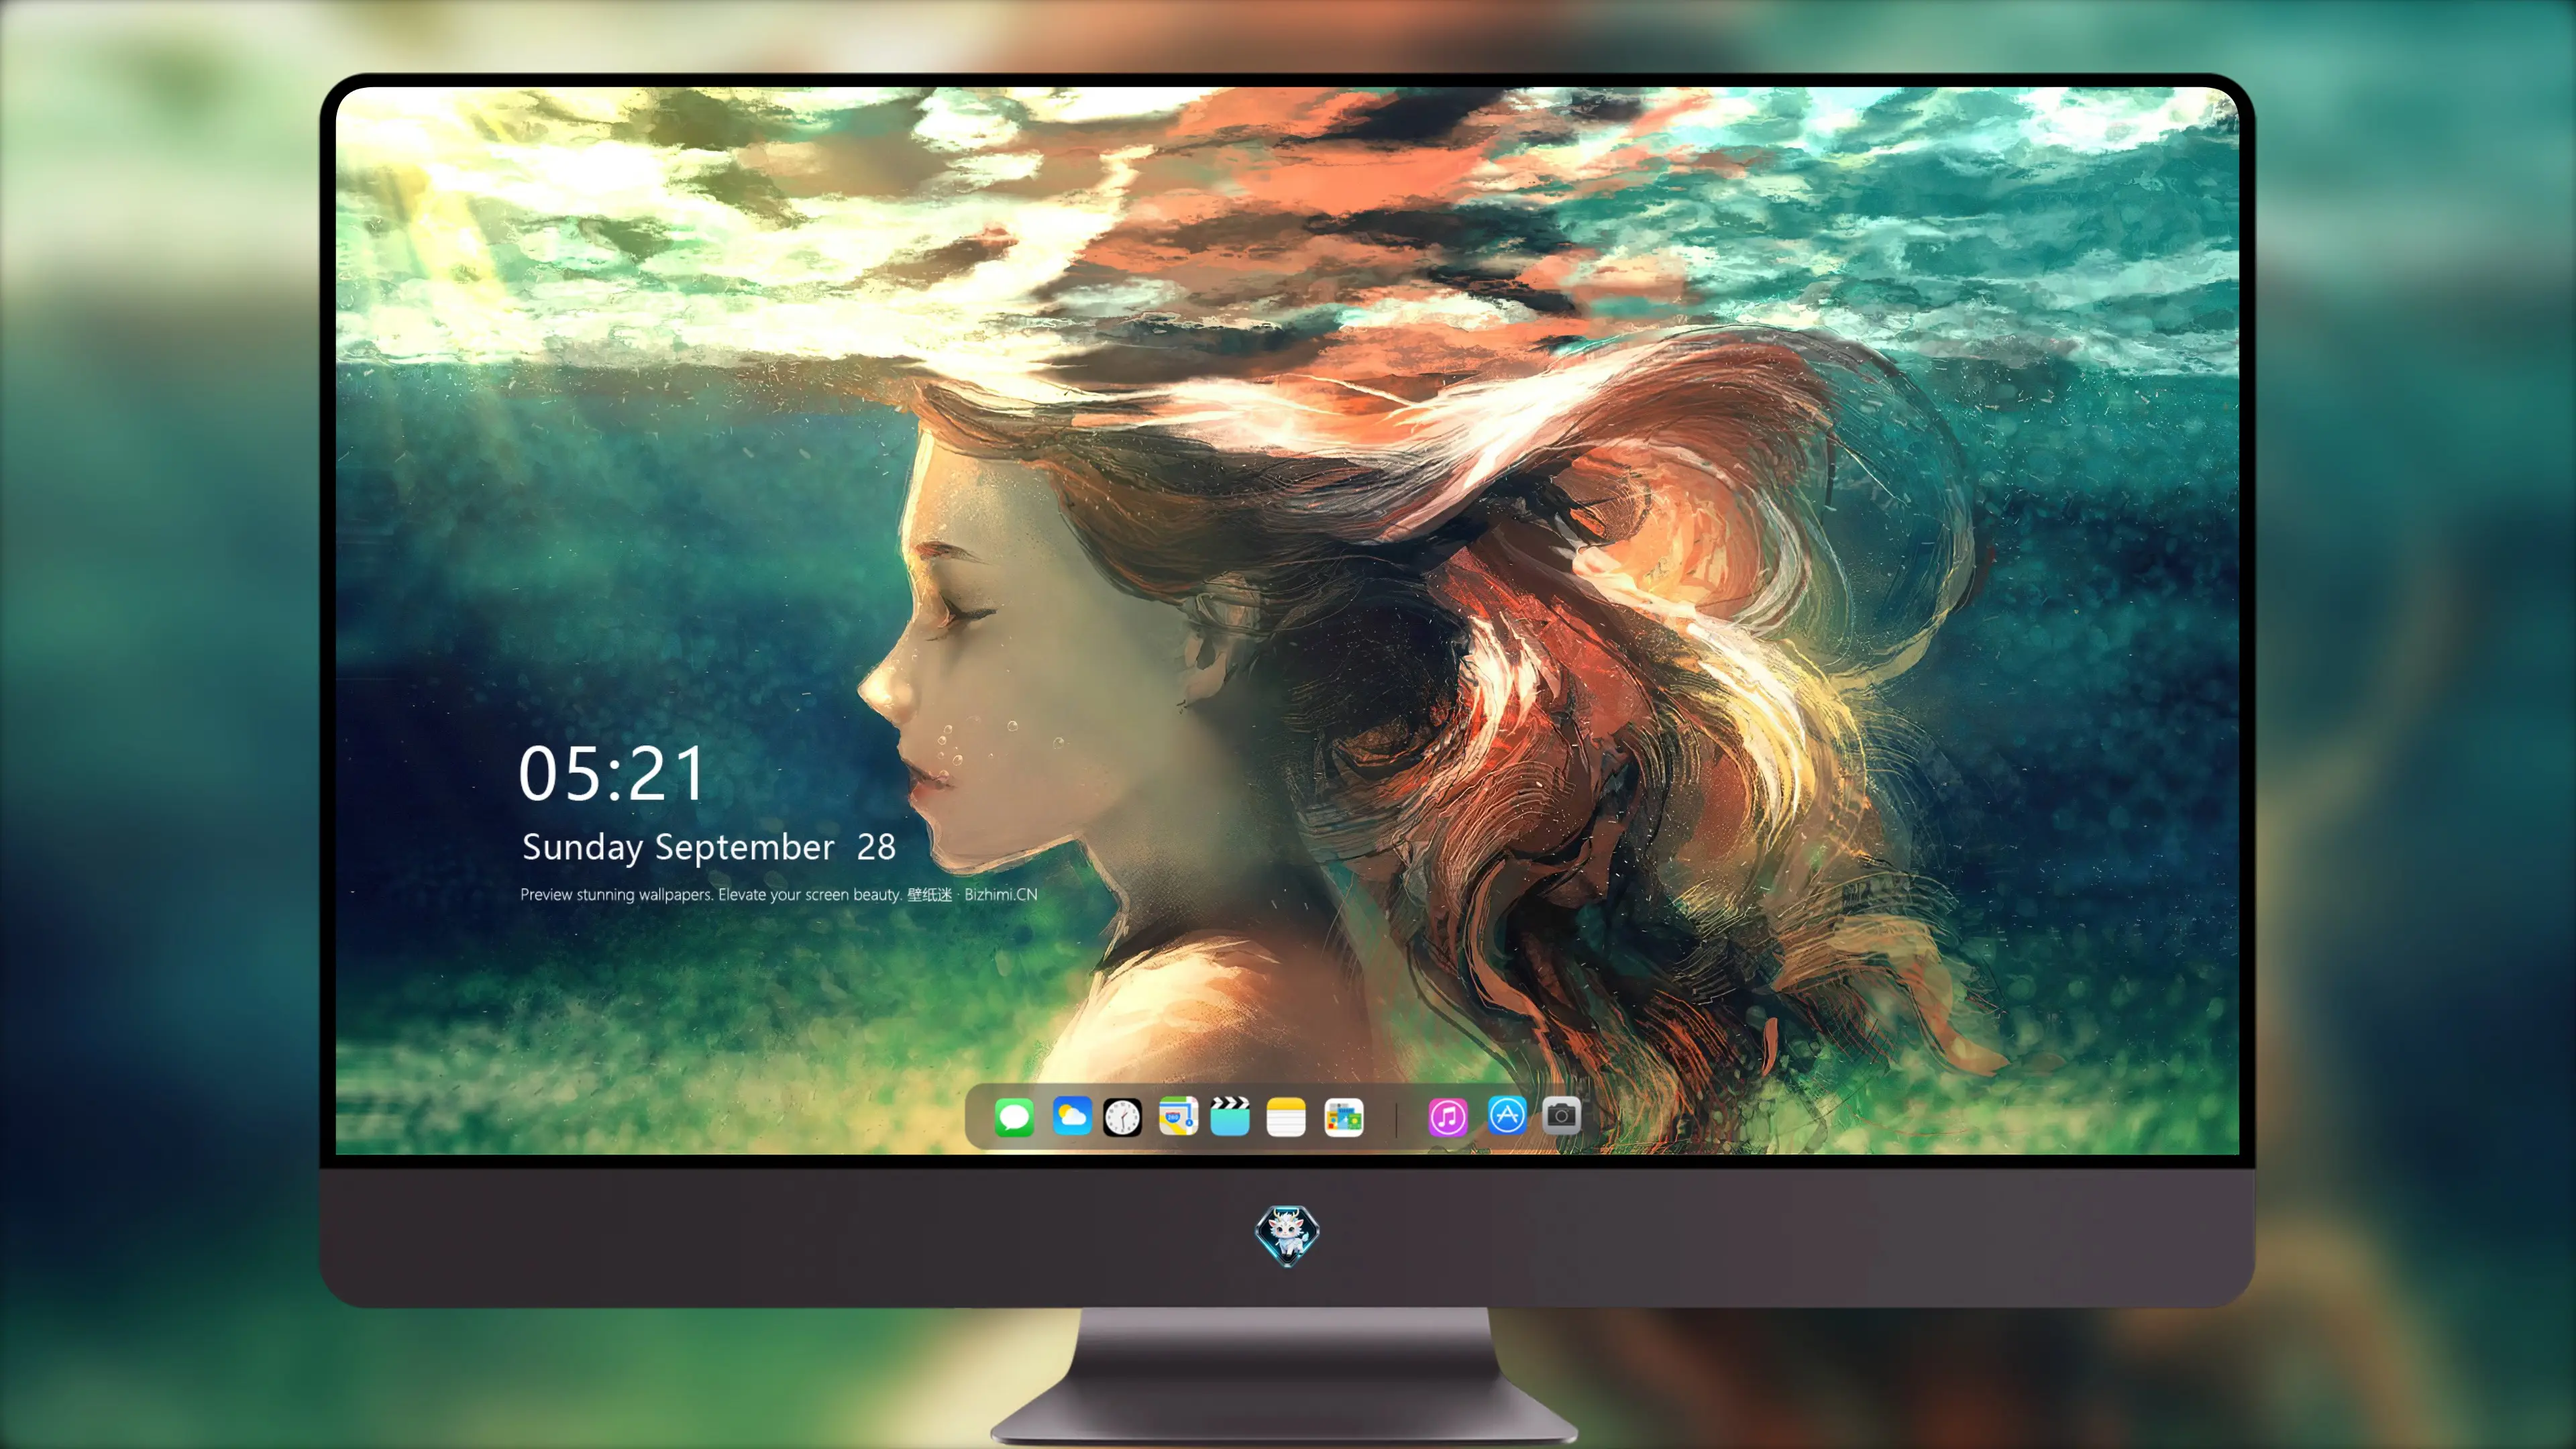Image resolution: width=2576 pixels, height=1449 pixels.
Task: Open the Pages documents app icon
Action: click(x=1344, y=1117)
